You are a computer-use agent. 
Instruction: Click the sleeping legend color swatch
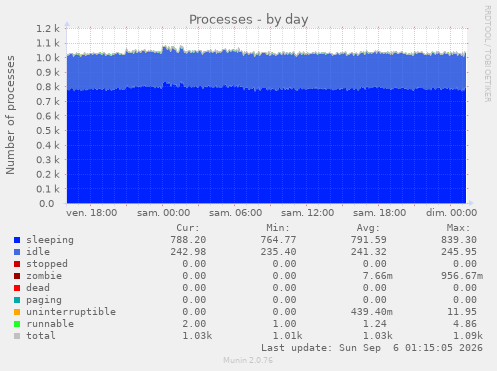[x=17, y=240]
